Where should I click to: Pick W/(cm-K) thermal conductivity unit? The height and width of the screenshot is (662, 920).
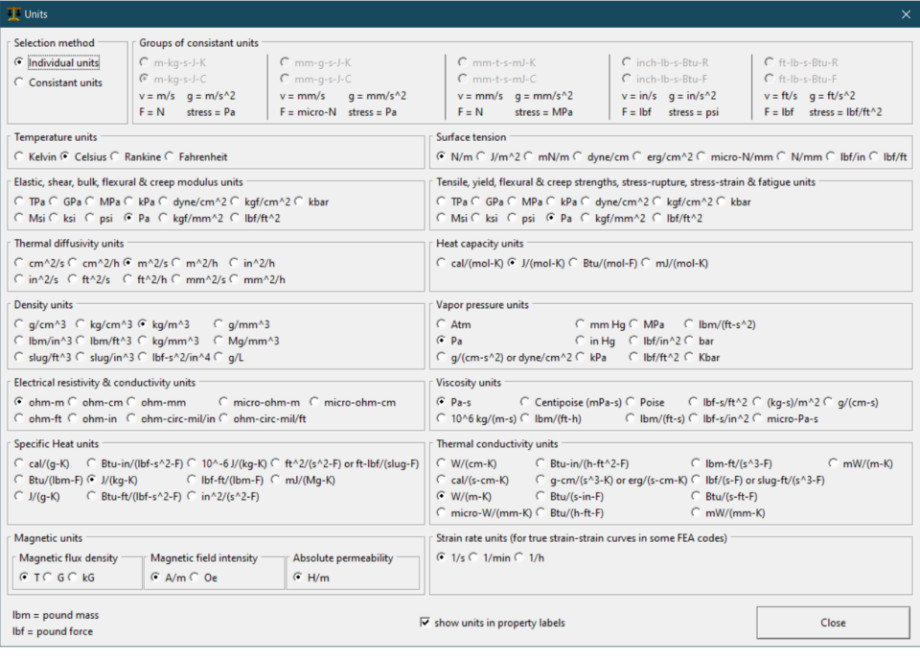pyautogui.click(x=442, y=463)
